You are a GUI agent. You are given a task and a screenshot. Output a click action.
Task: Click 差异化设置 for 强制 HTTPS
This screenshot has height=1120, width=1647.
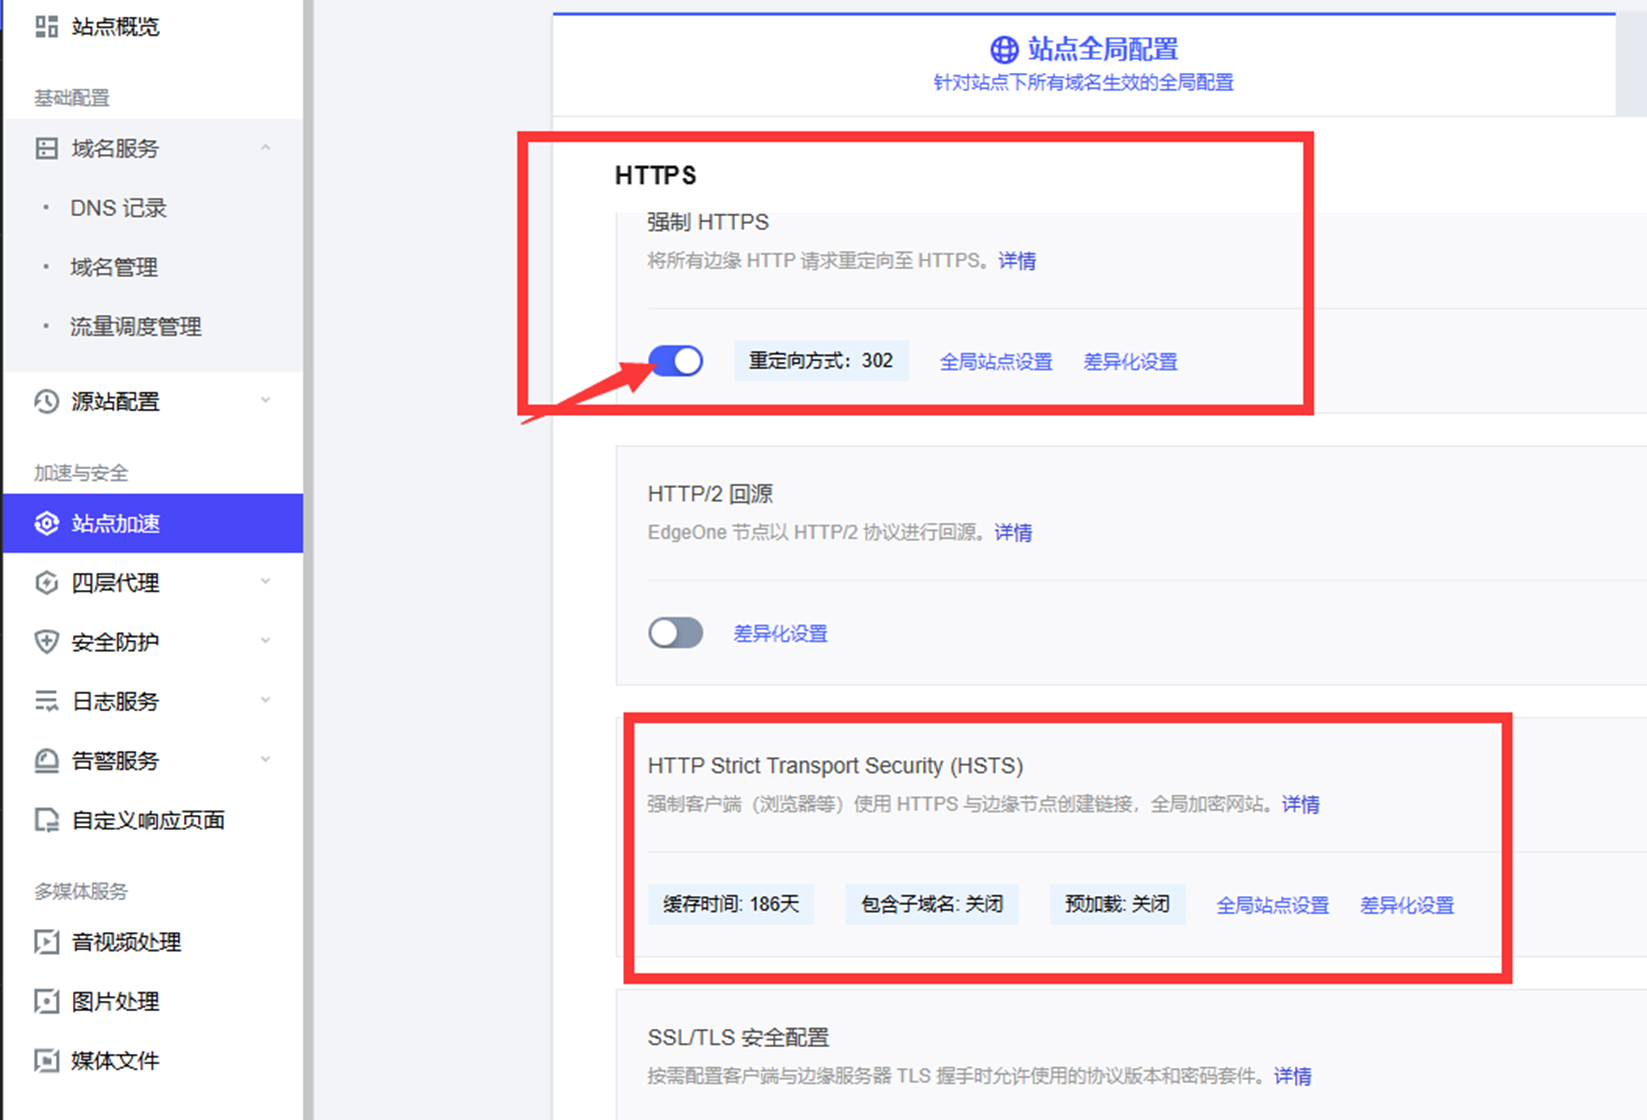point(1131,362)
